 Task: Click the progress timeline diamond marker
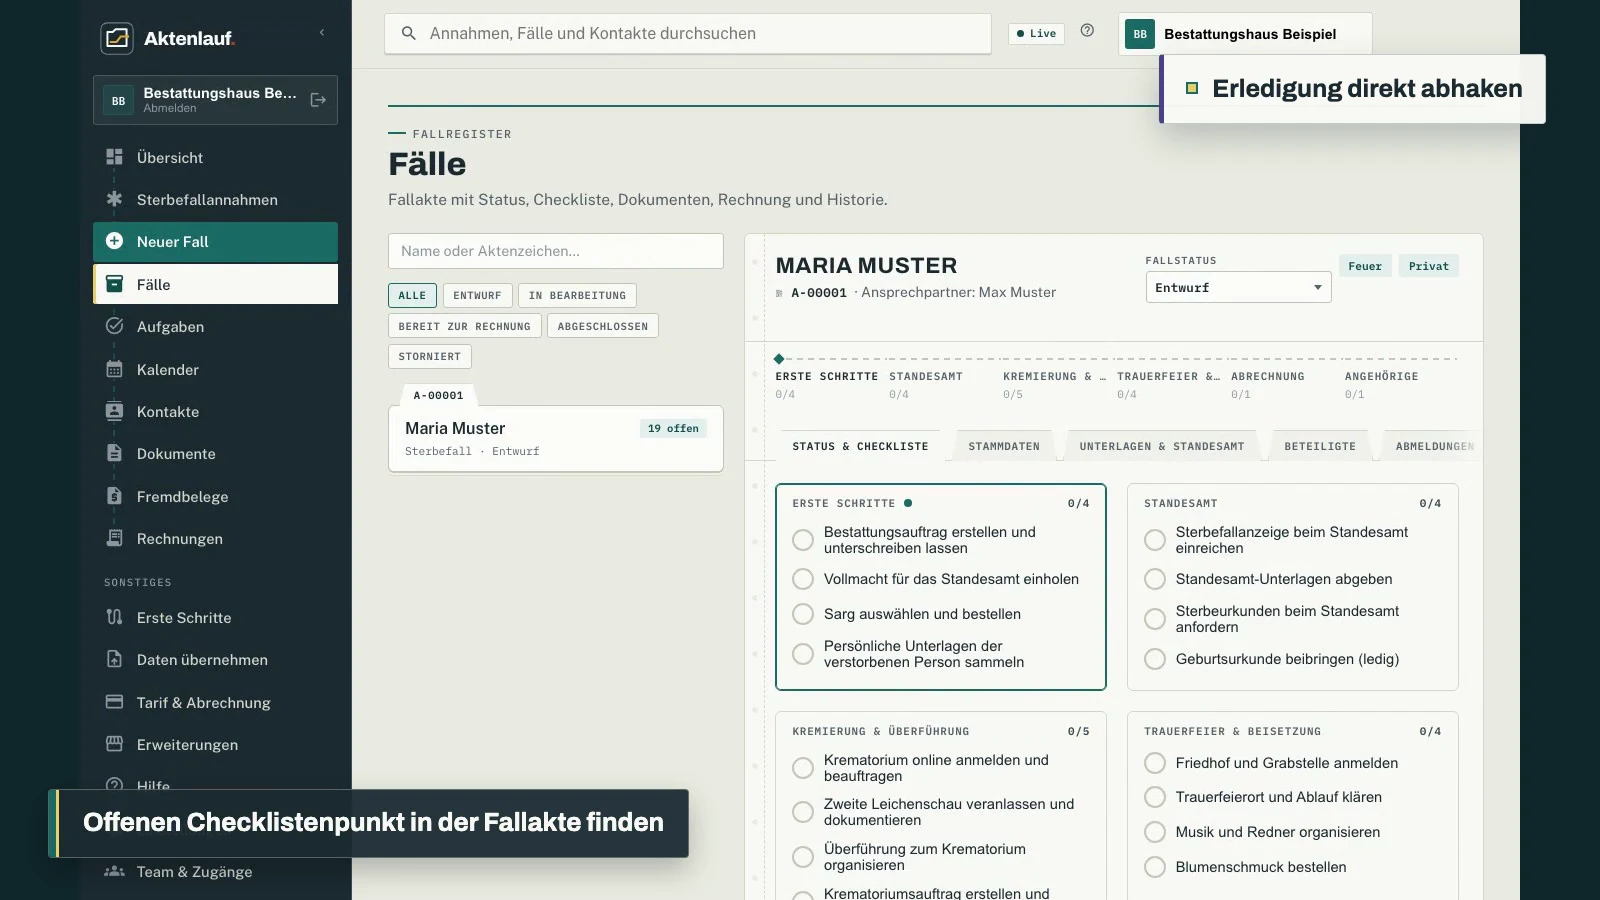779,358
